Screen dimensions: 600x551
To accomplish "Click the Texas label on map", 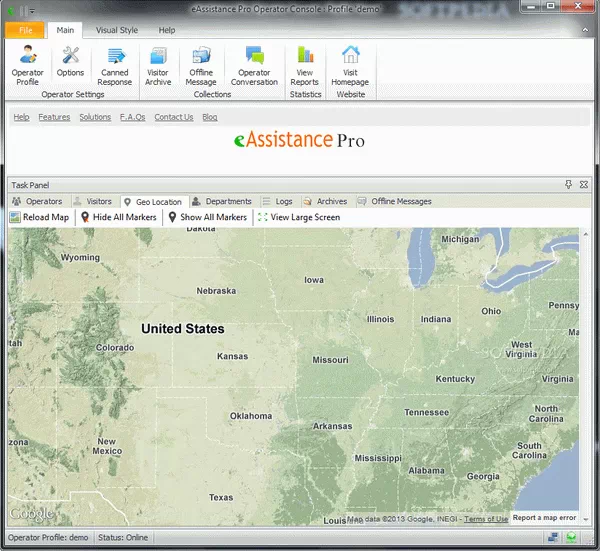I will tap(221, 497).
